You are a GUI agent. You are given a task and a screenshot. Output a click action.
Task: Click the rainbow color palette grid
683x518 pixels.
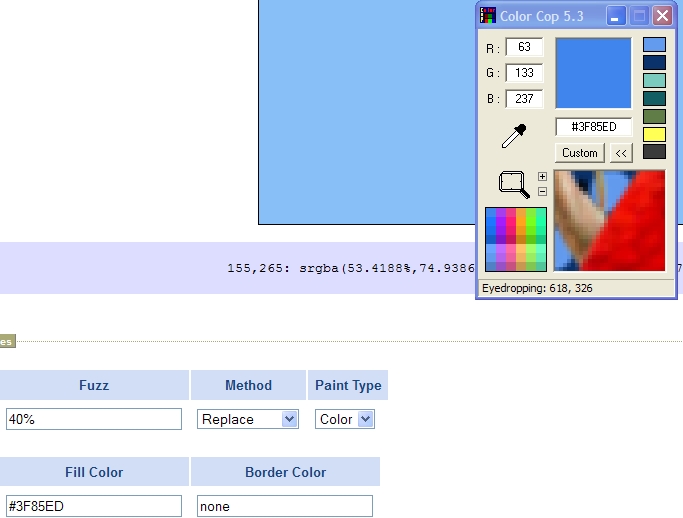516,239
